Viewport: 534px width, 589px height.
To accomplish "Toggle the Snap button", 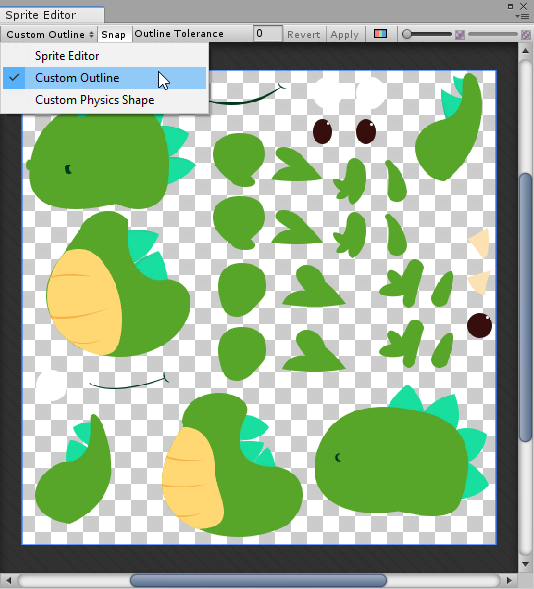I will coord(113,35).
